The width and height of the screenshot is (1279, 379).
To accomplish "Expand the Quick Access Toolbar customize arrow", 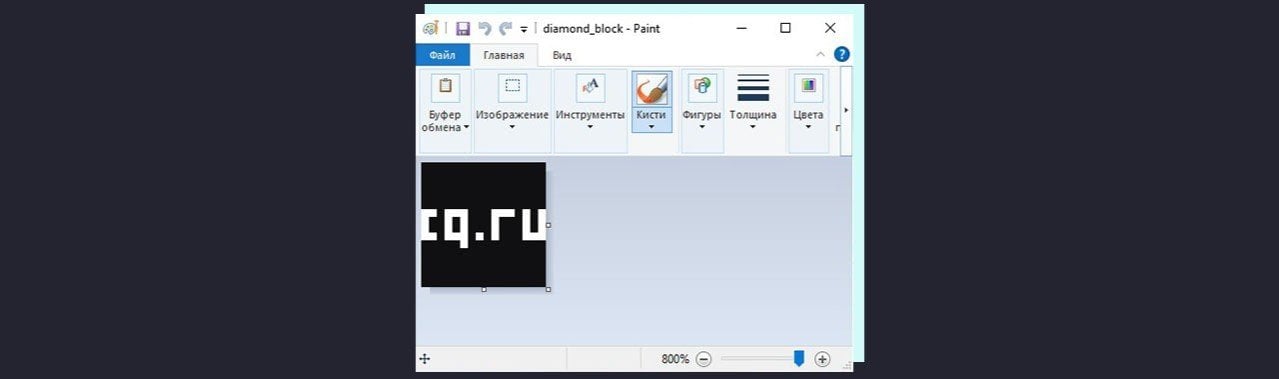I will [524, 29].
